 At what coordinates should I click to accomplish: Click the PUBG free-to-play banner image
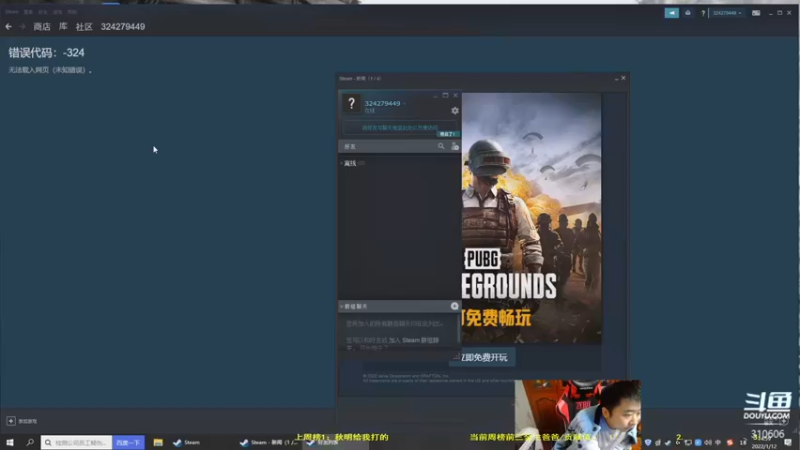click(x=531, y=218)
